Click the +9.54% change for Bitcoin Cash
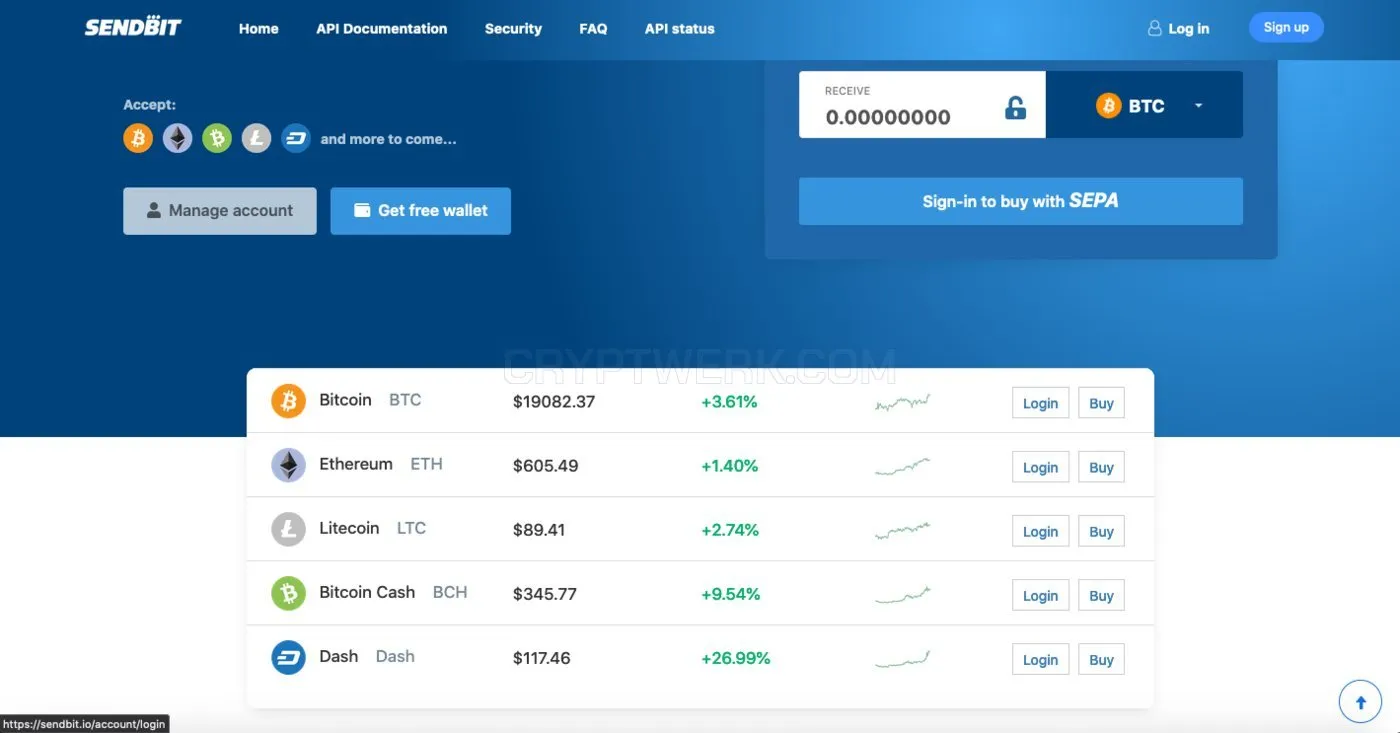Screen dimensions: 1400x733 point(730,594)
